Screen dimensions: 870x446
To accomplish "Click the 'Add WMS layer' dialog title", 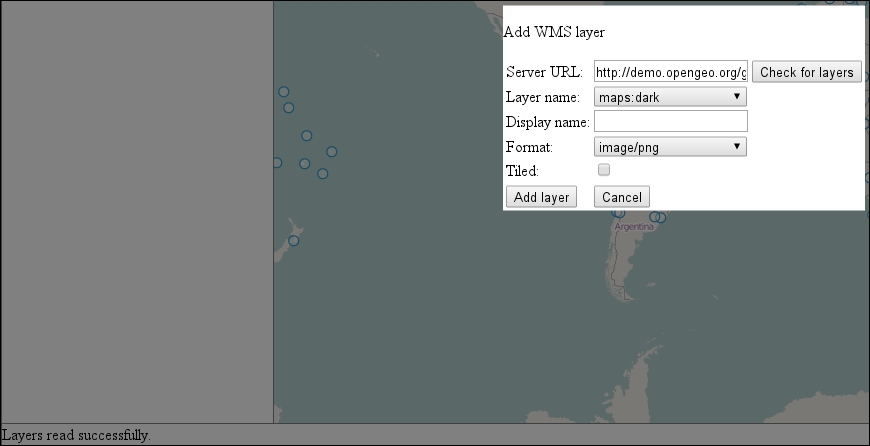I will pyautogui.click(x=554, y=32).
